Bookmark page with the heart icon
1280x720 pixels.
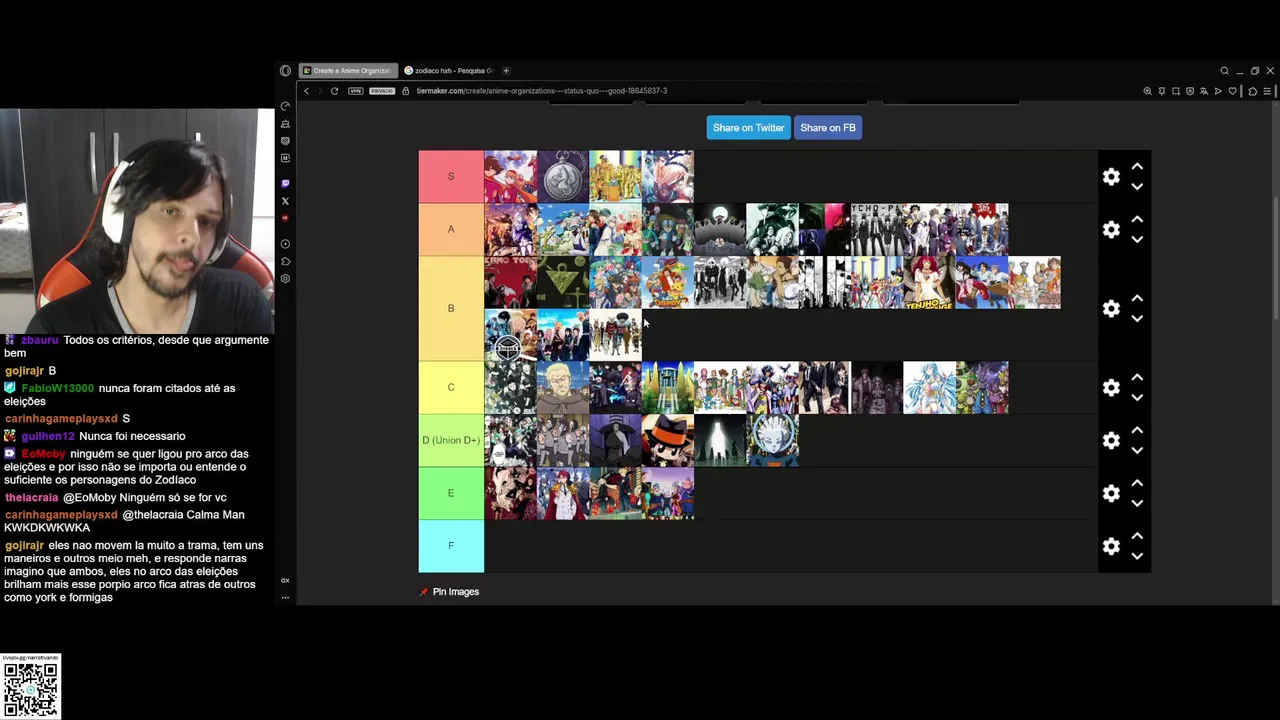pos(1233,91)
